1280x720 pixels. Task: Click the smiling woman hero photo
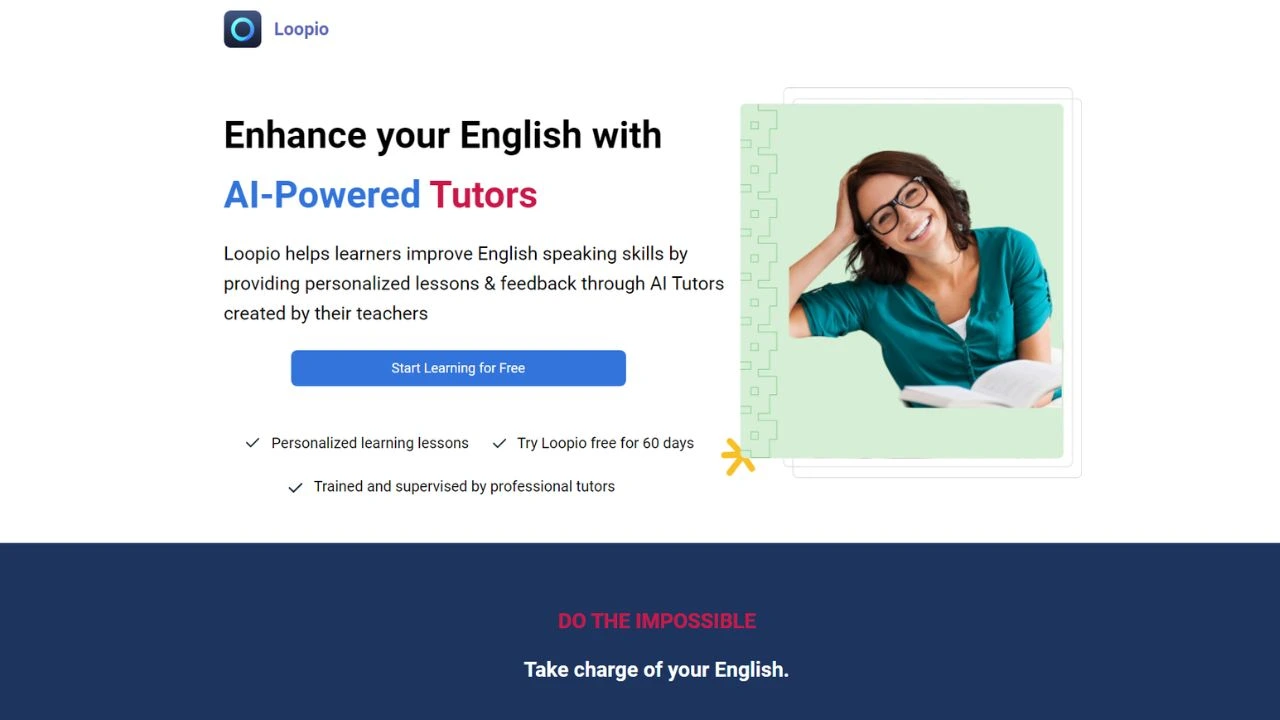pos(925,280)
